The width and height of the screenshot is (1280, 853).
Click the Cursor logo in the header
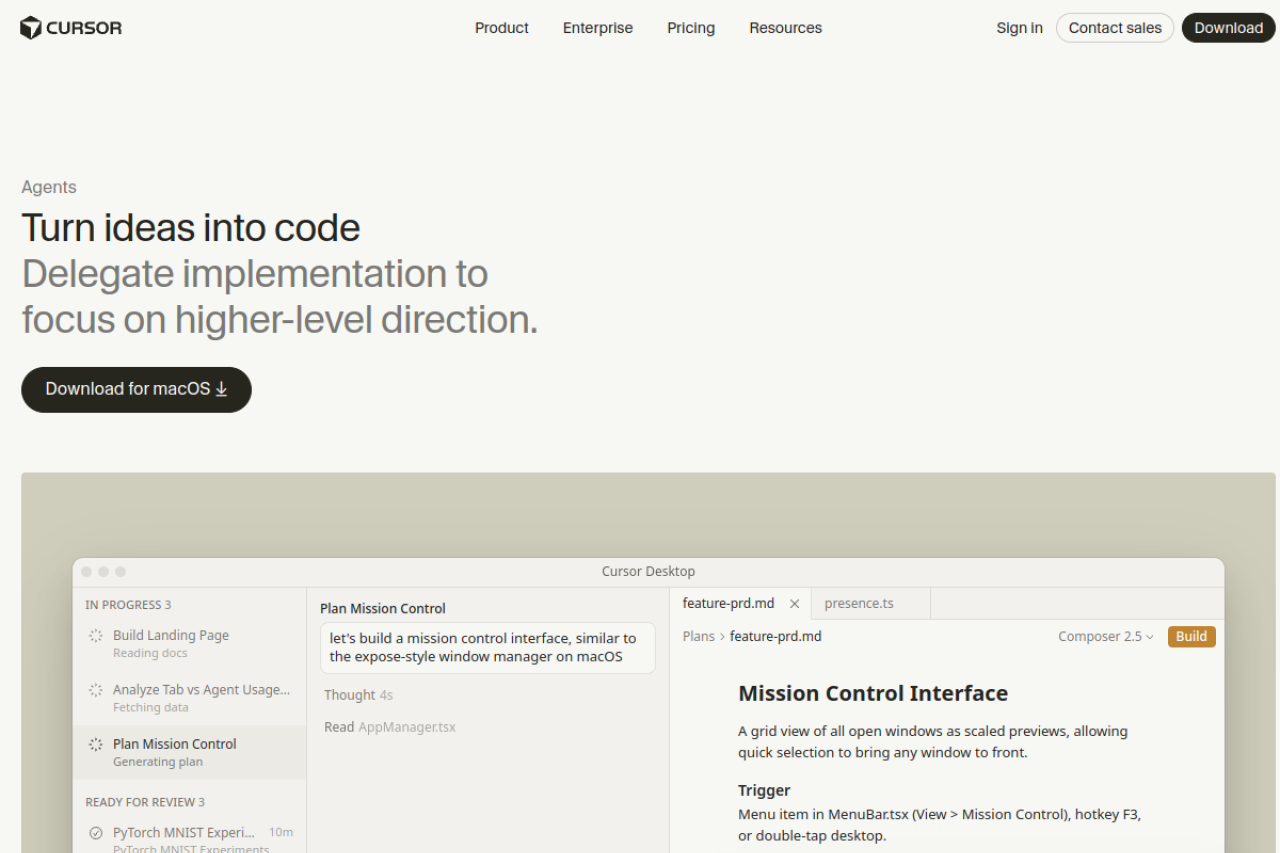[71, 28]
